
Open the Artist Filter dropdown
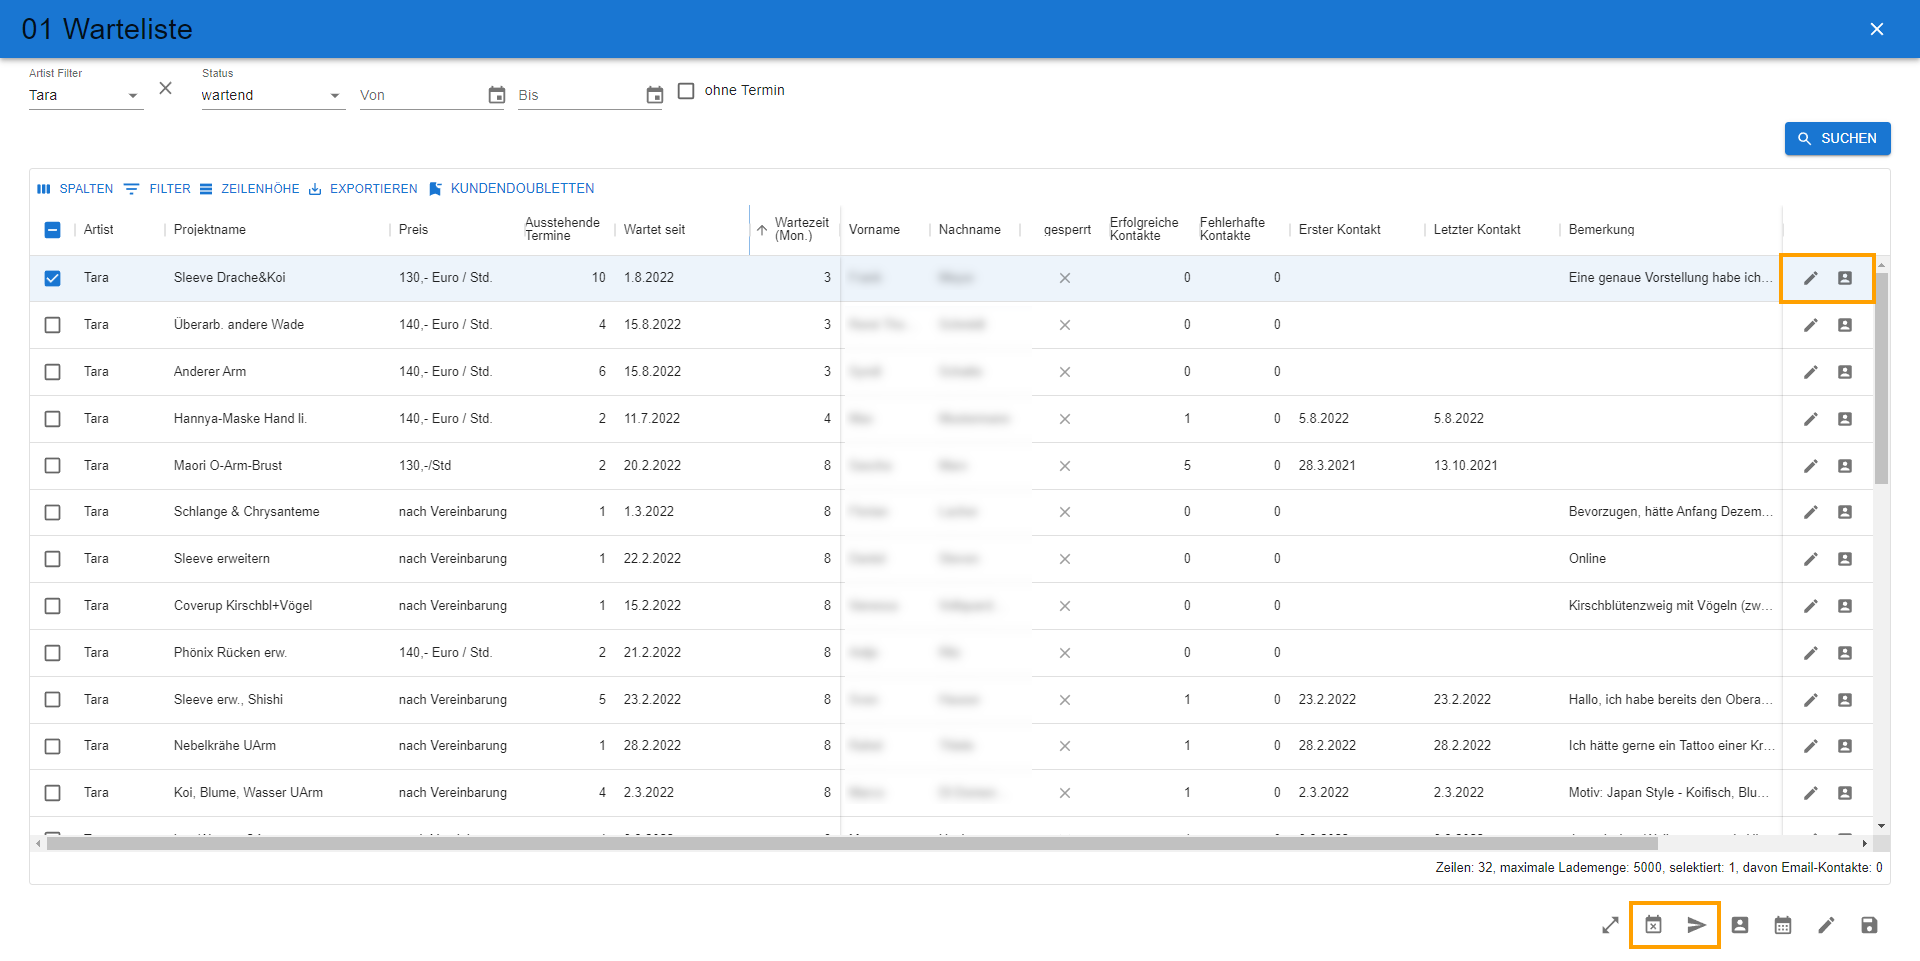coord(86,96)
